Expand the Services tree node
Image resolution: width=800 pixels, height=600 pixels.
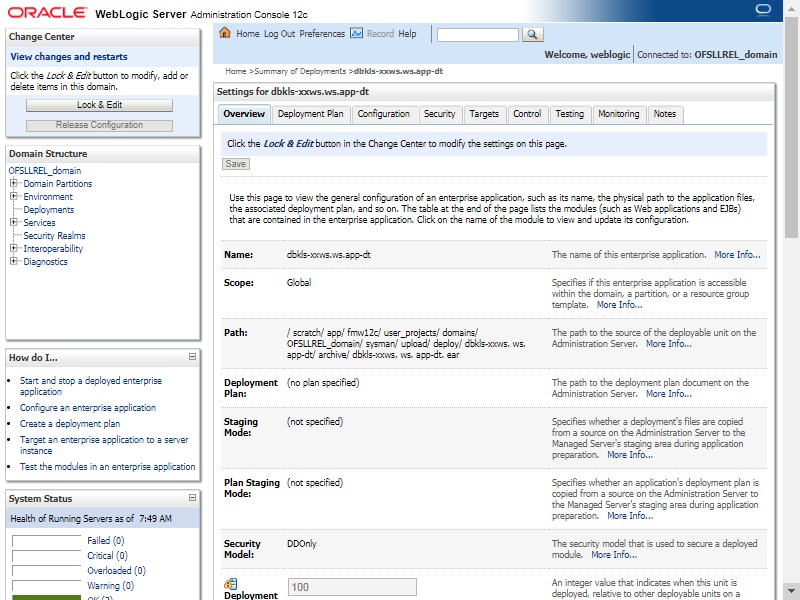pos(14,222)
